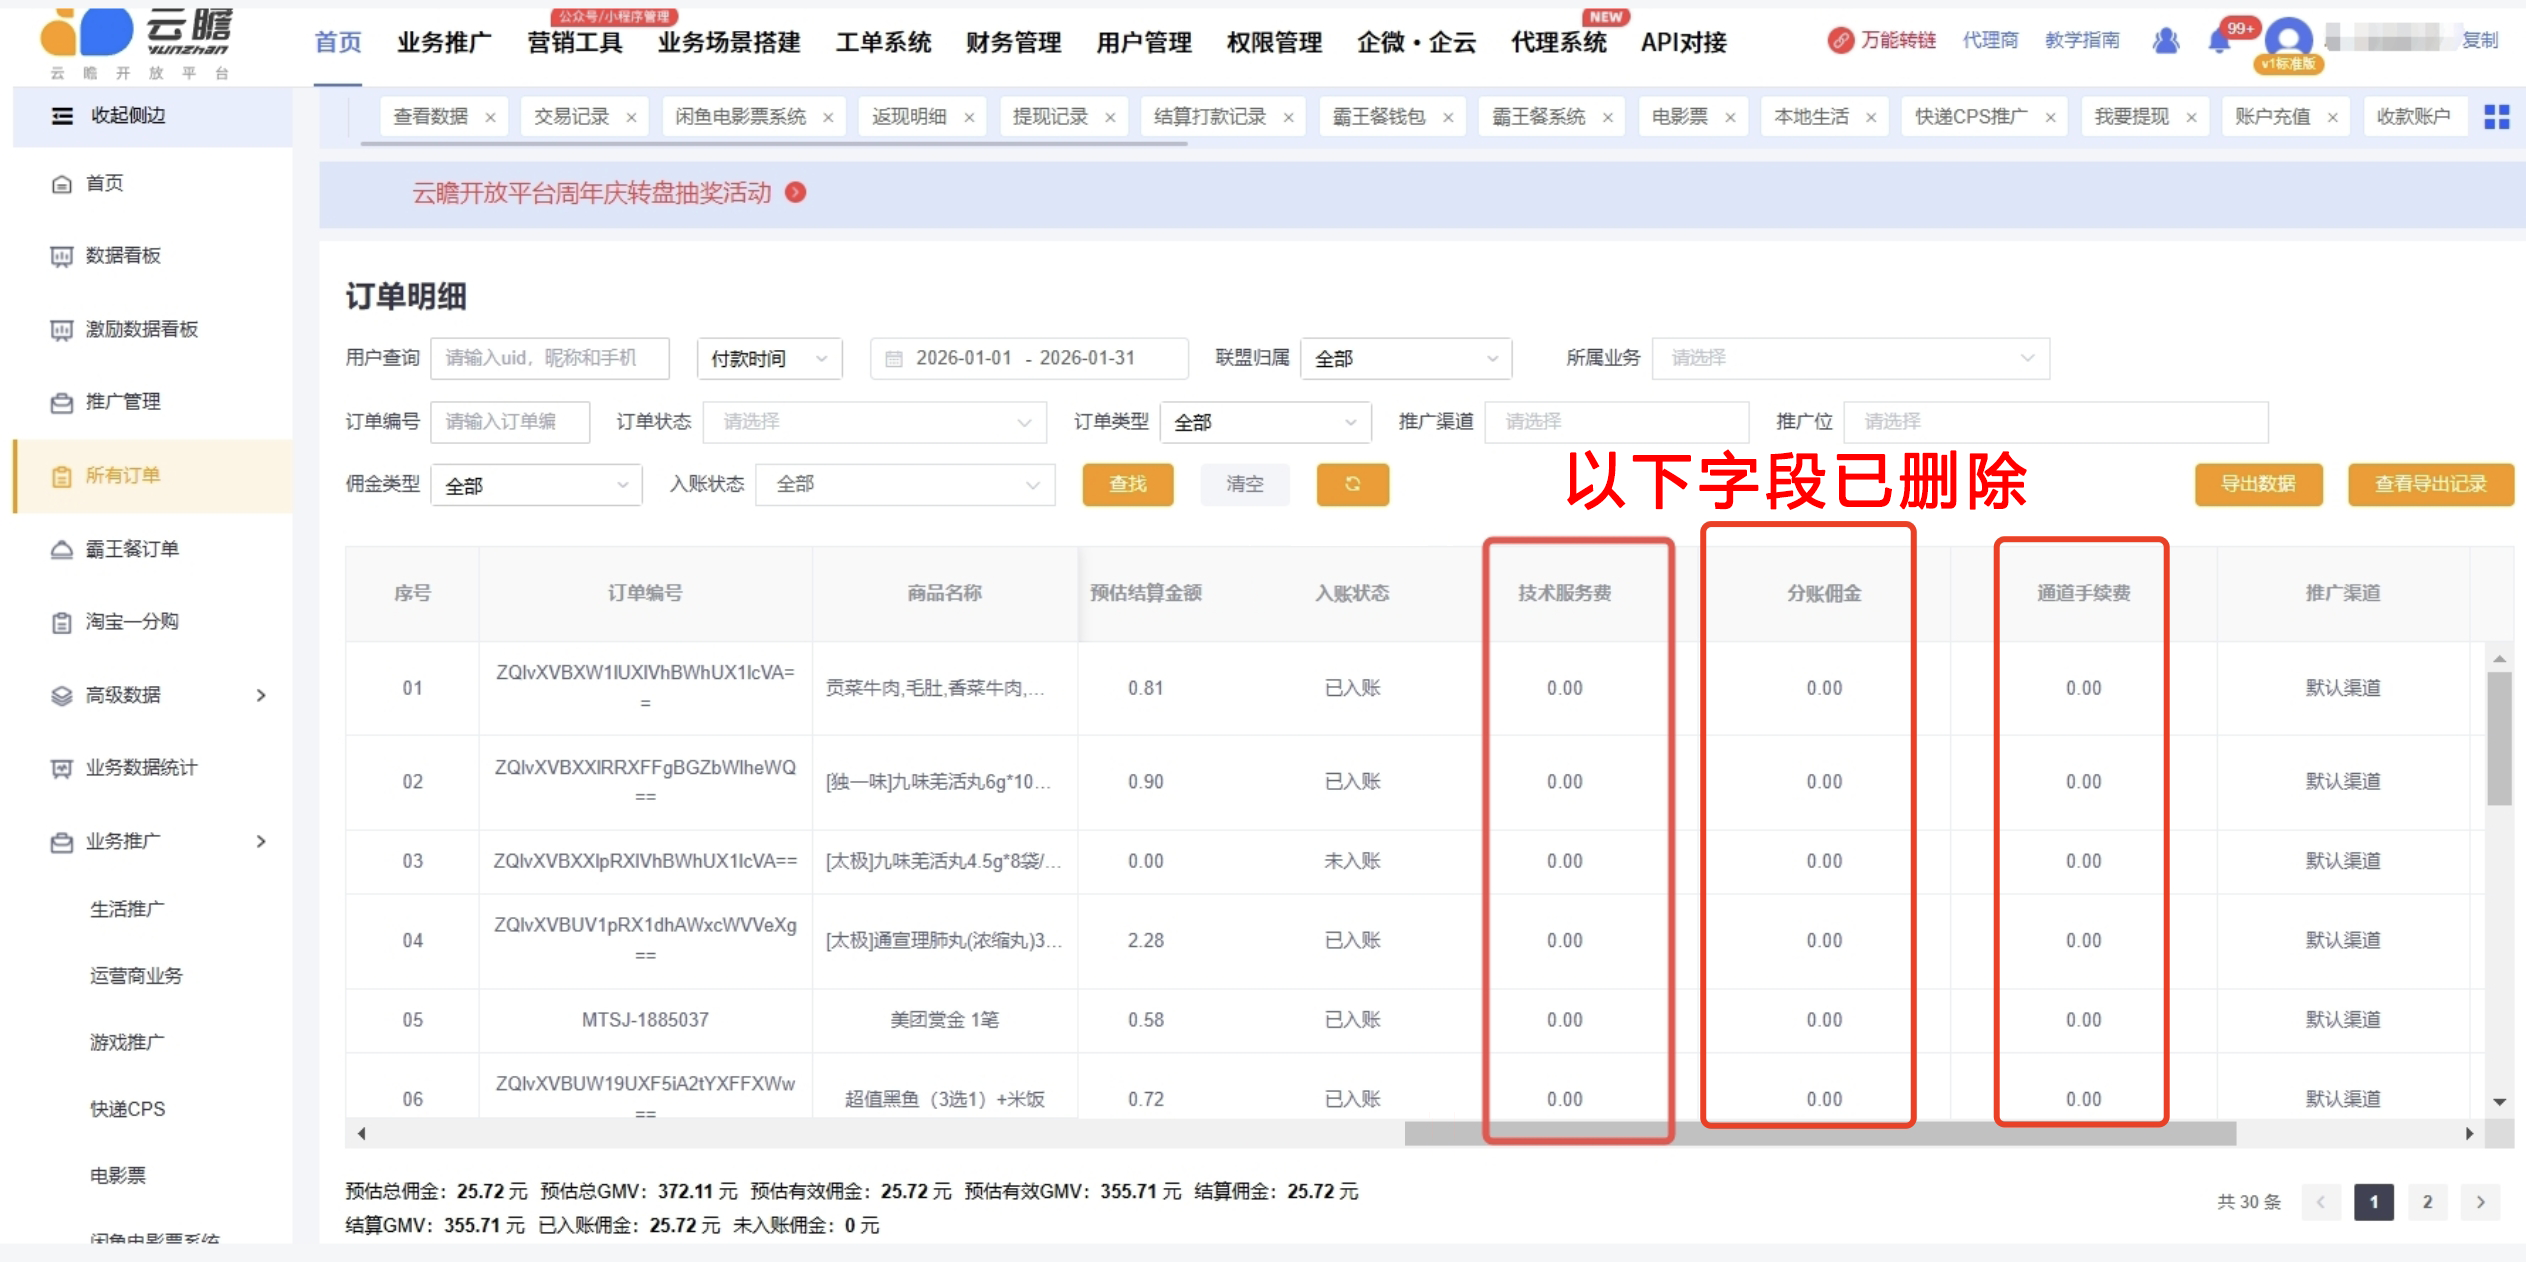Close the 查看数据 tab
Screen dimensions: 2526x1262
490,118
